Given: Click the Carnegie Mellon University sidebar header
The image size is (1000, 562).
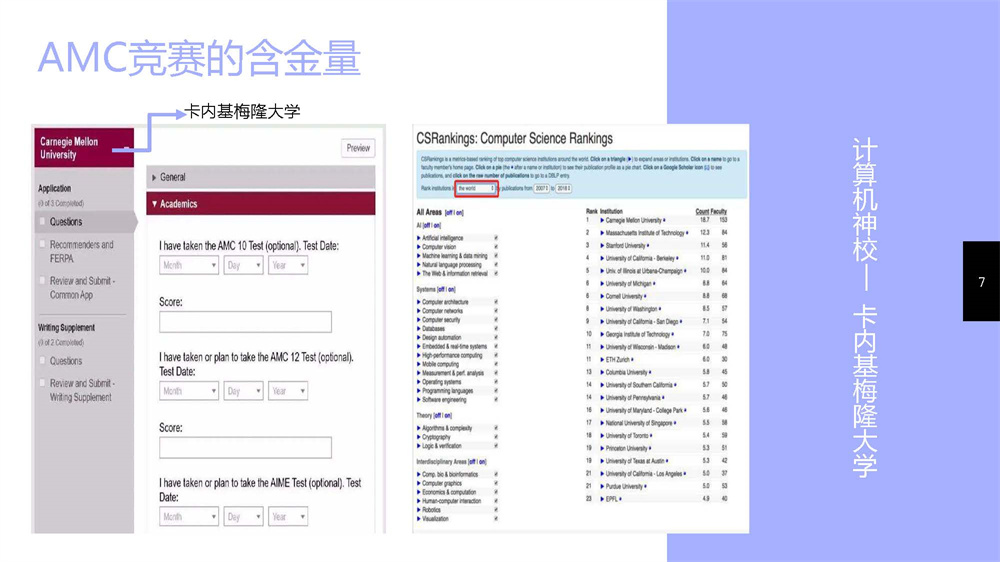Looking at the screenshot, I should (84, 148).
